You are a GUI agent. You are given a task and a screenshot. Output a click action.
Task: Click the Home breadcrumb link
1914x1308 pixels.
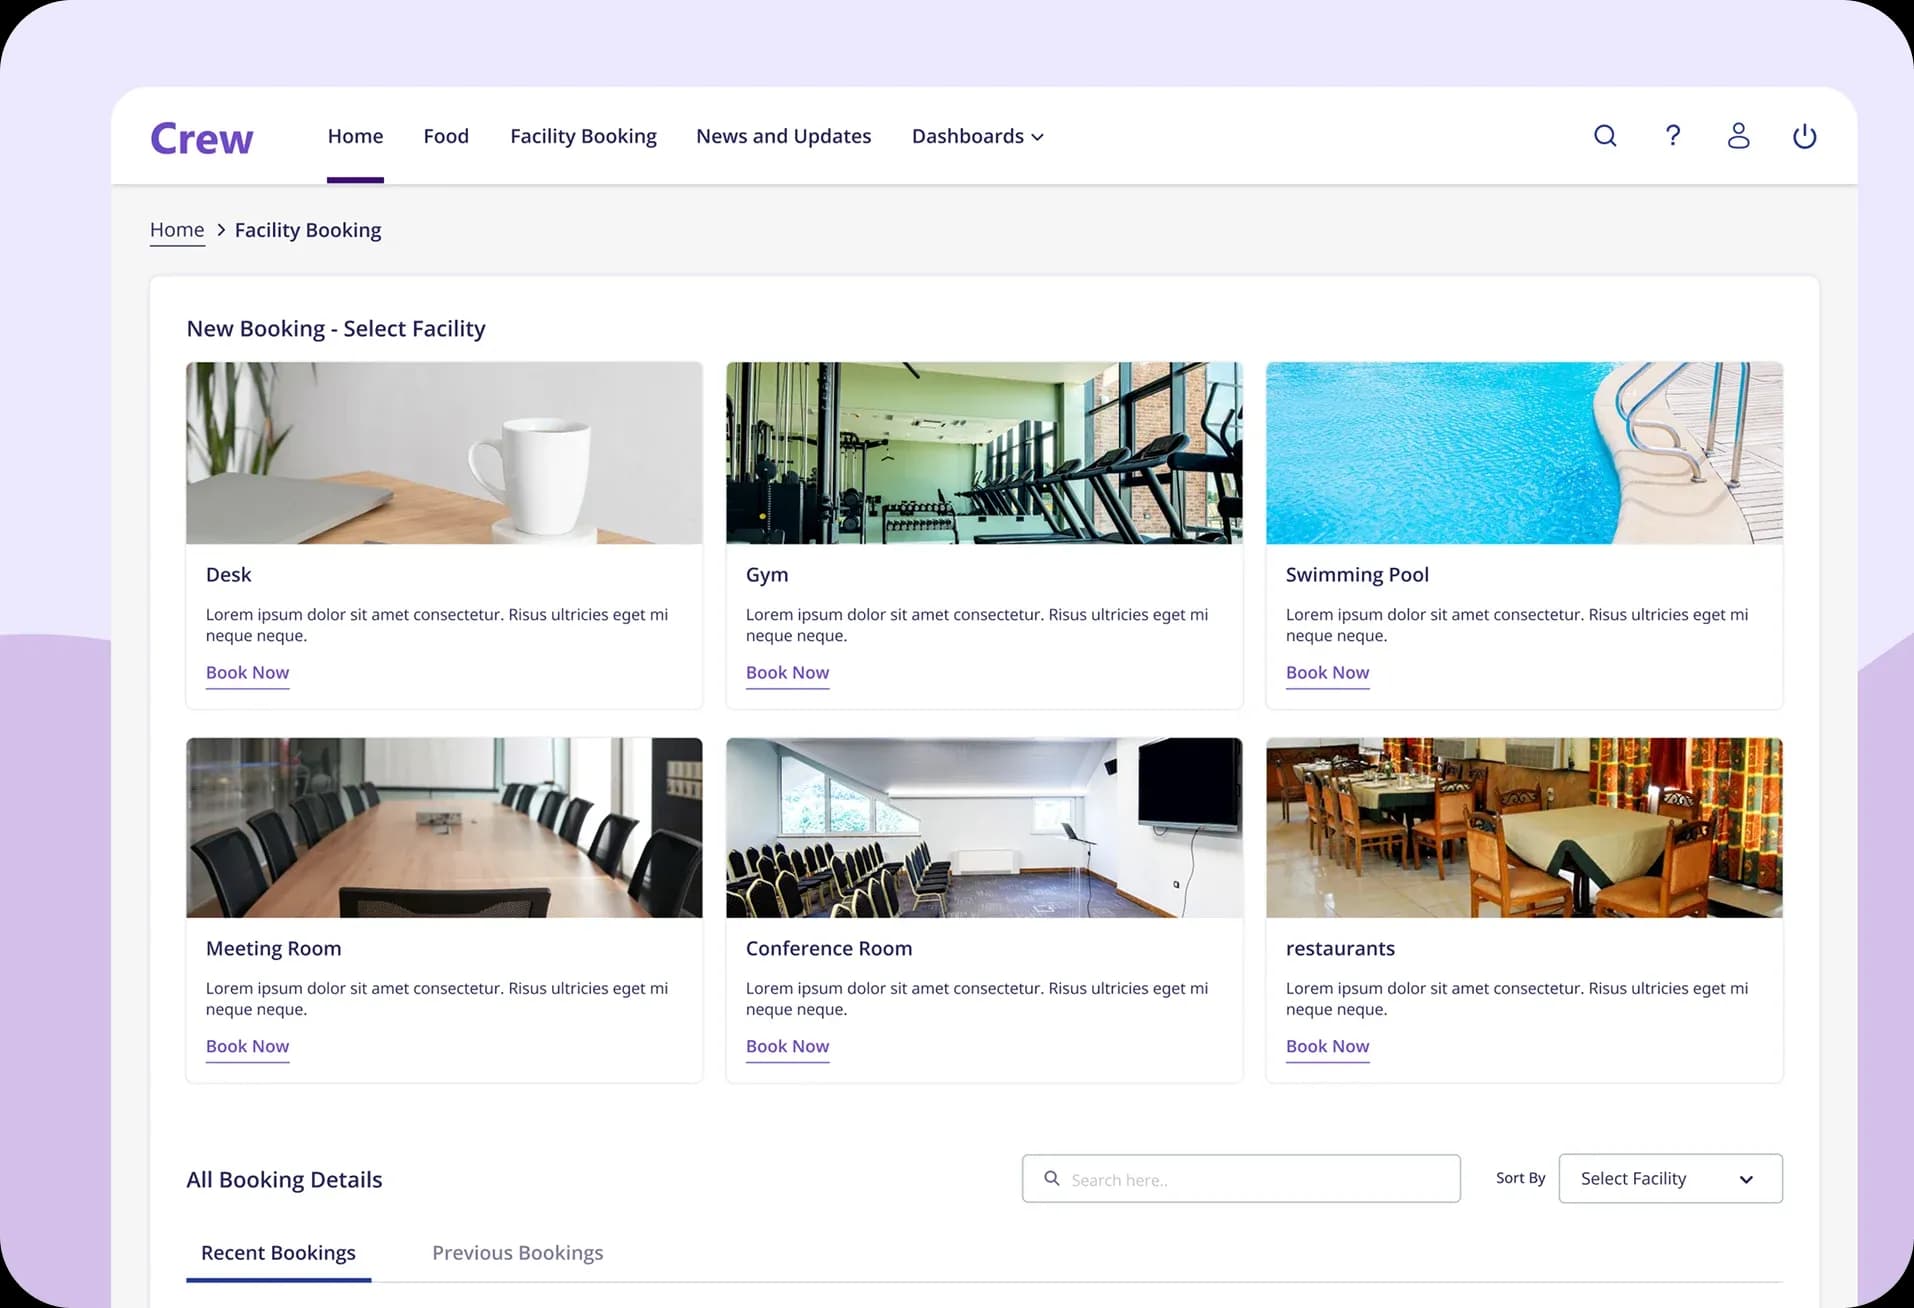click(x=177, y=230)
